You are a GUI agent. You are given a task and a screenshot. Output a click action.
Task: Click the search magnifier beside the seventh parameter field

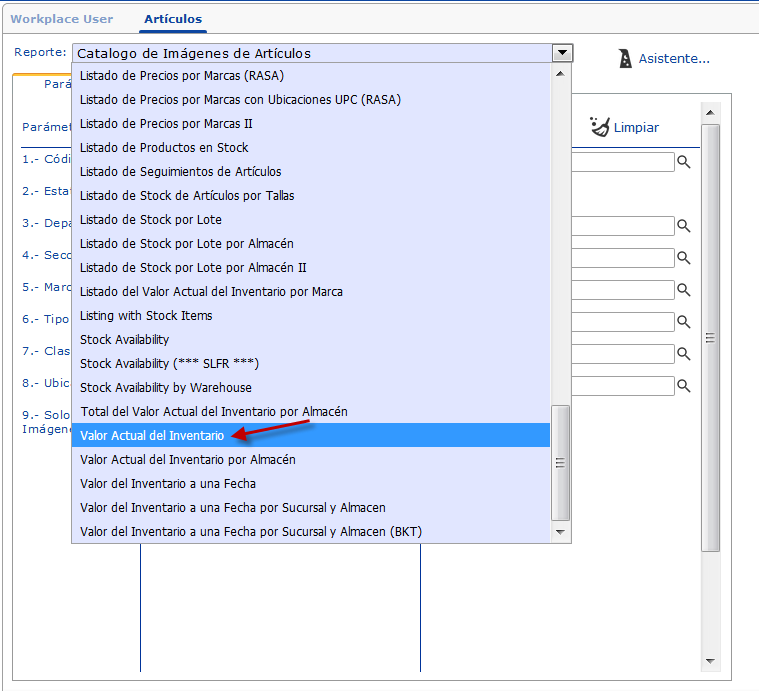point(684,354)
